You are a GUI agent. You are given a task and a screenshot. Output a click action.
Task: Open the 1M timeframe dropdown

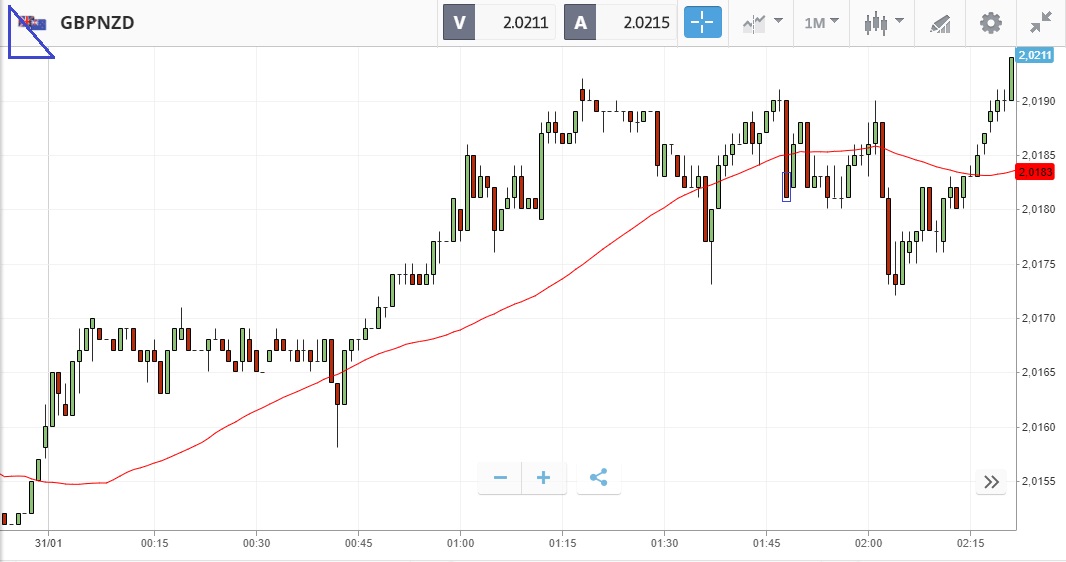tap(822, 22)
